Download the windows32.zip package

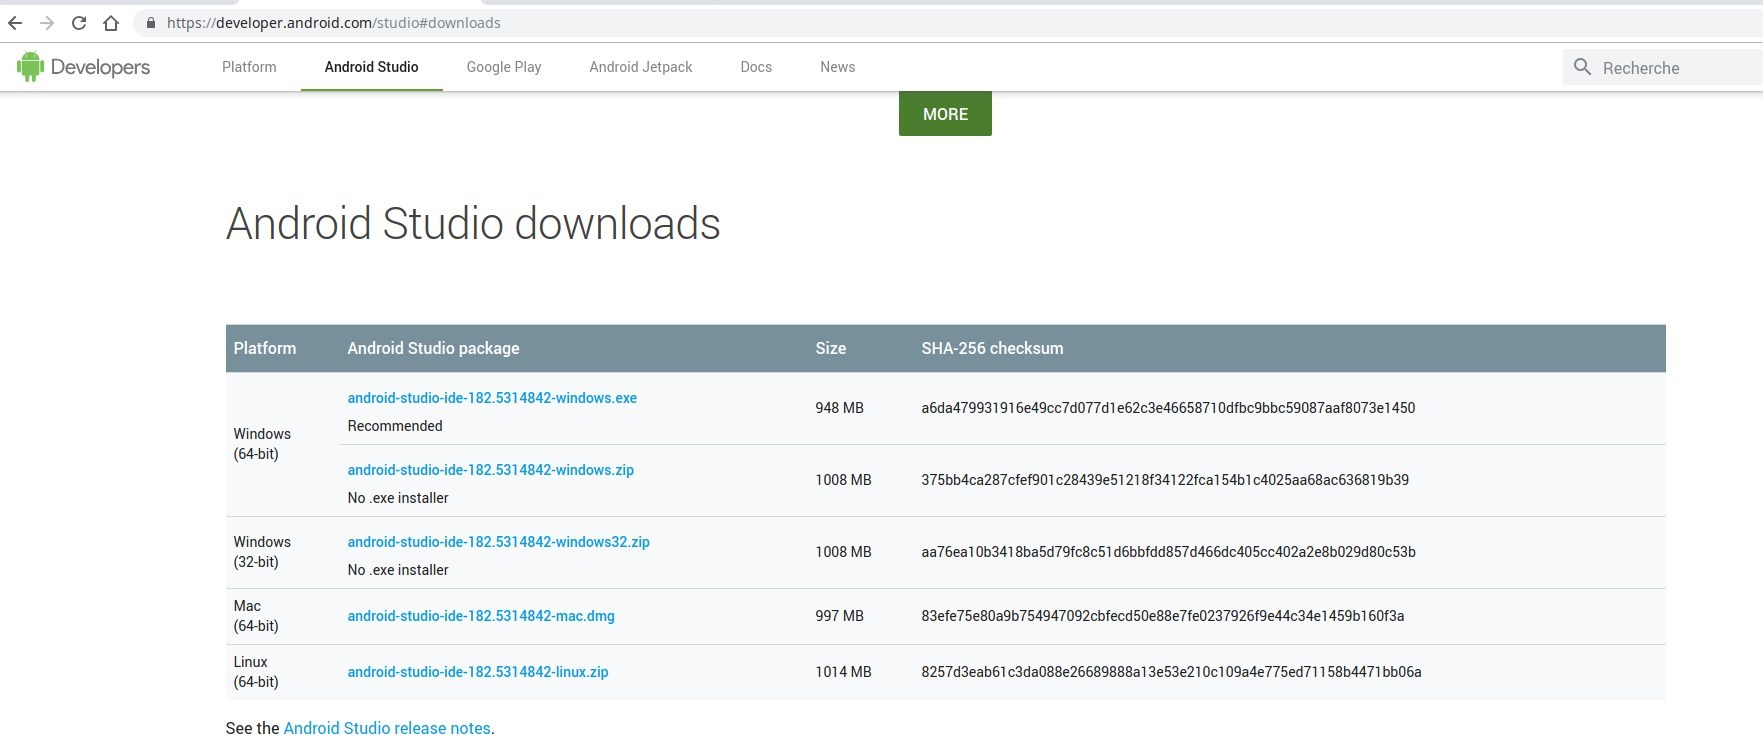click(x=499, y=542)
